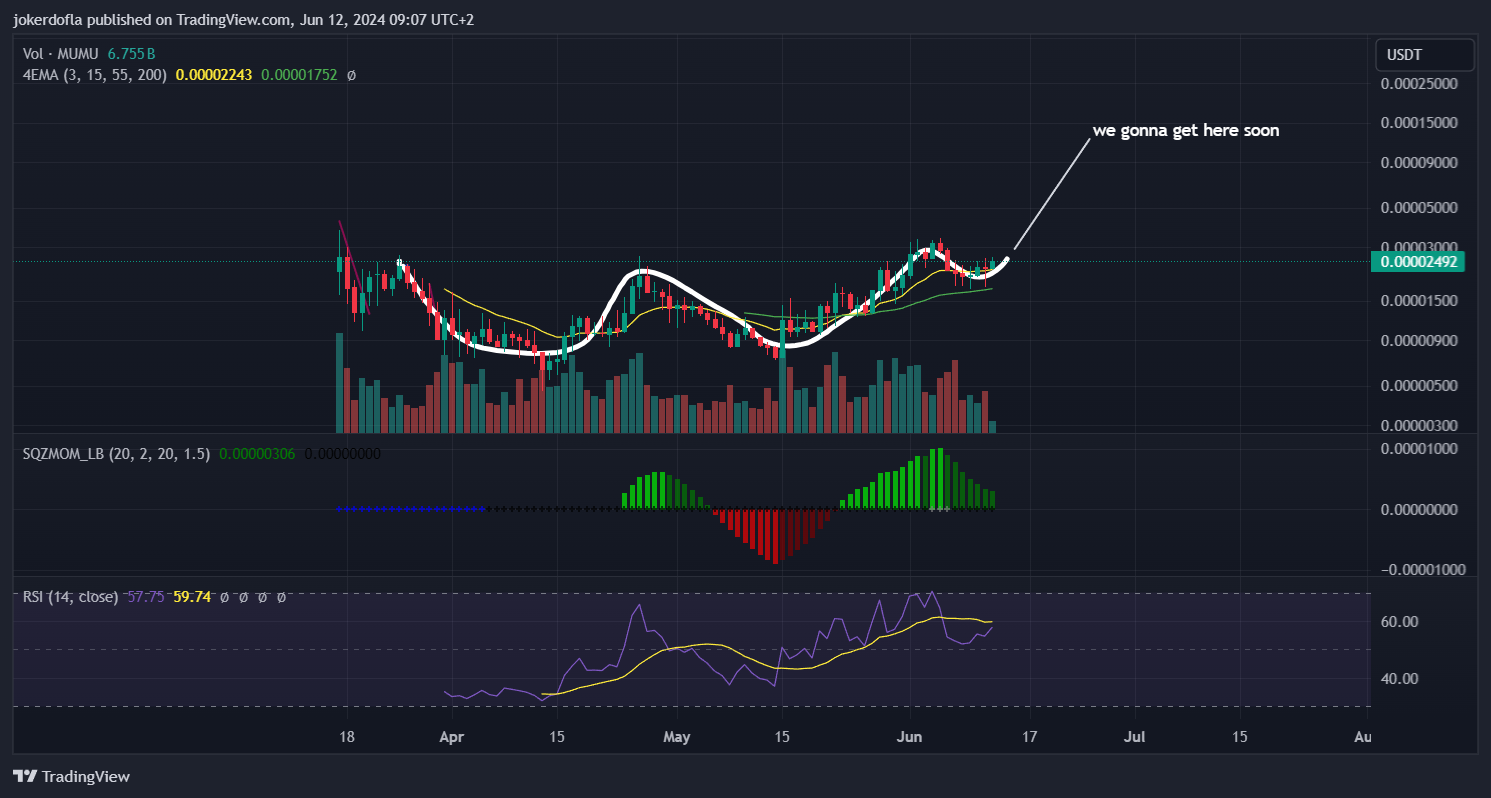Click the 40.00 RSI axis label
The image size is (1491, 798).
coord(1399,679)
